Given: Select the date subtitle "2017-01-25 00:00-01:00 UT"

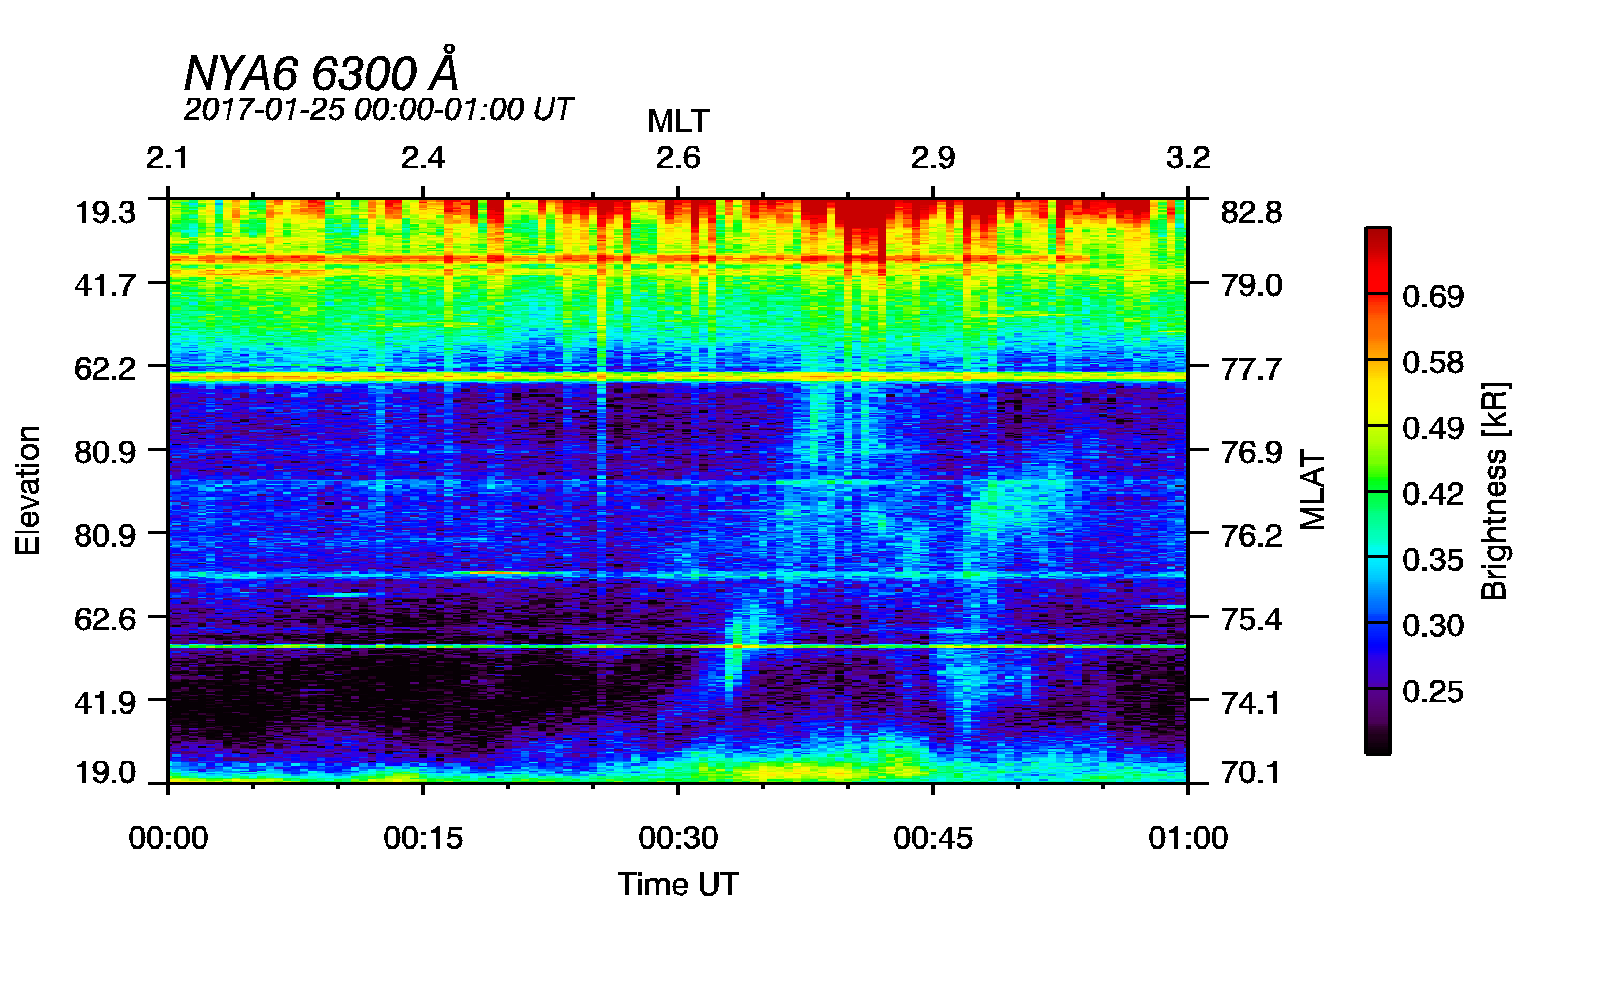Looking at the screenshot, I should click(x=378, y=109).
